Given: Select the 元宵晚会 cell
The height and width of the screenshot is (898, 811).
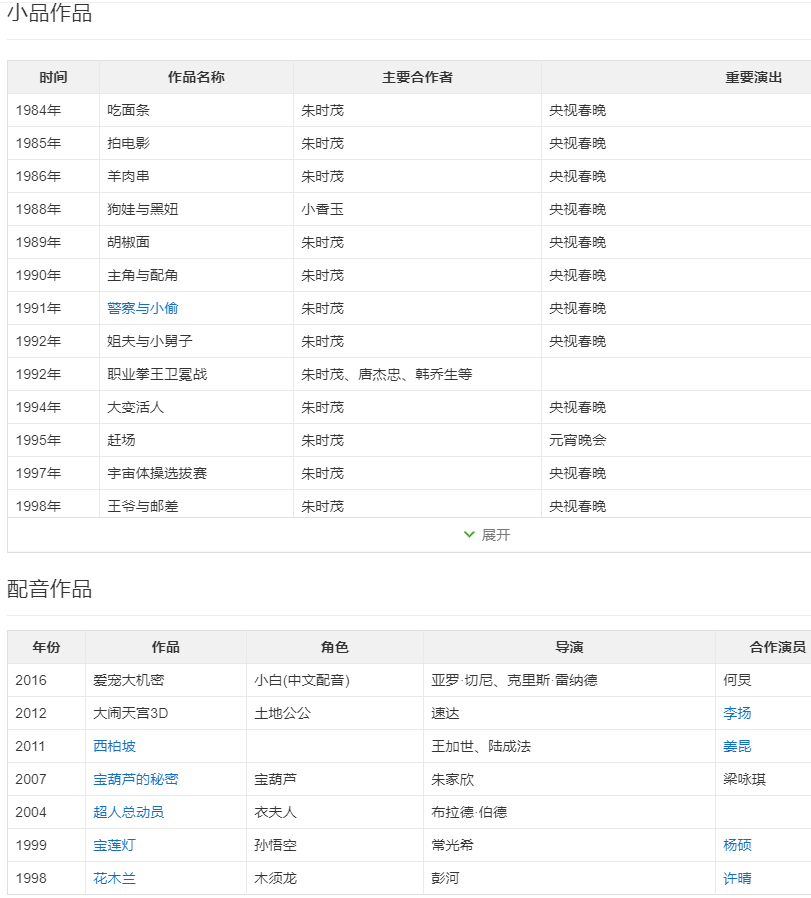Looking at the screenshot, I should click(x=676, y=440).
